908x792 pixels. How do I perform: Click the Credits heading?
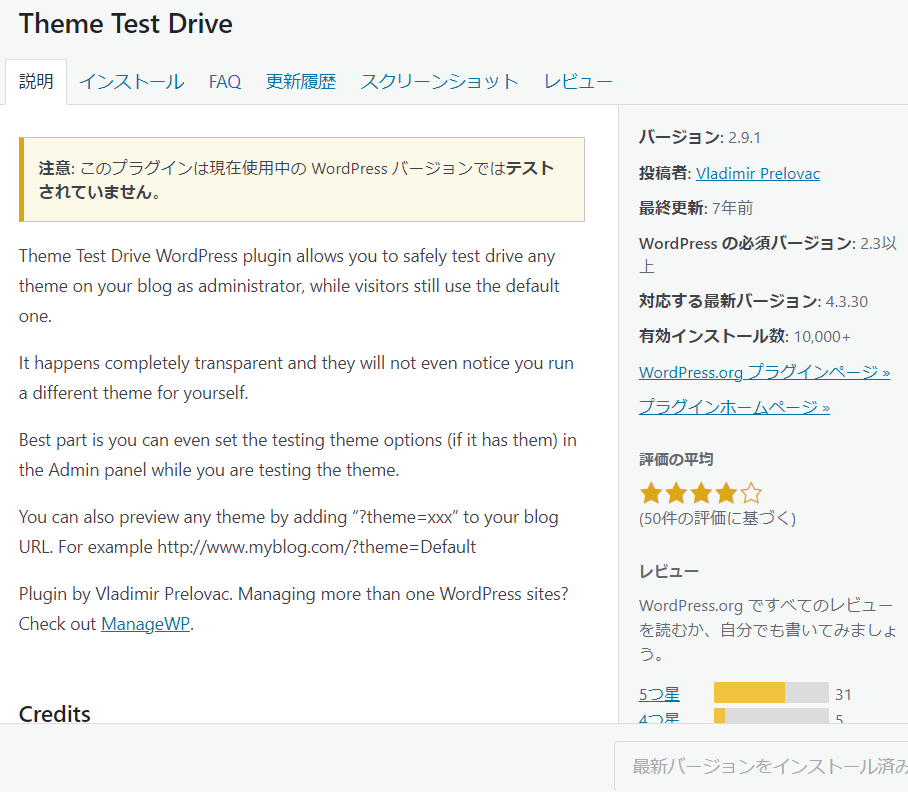55,714
